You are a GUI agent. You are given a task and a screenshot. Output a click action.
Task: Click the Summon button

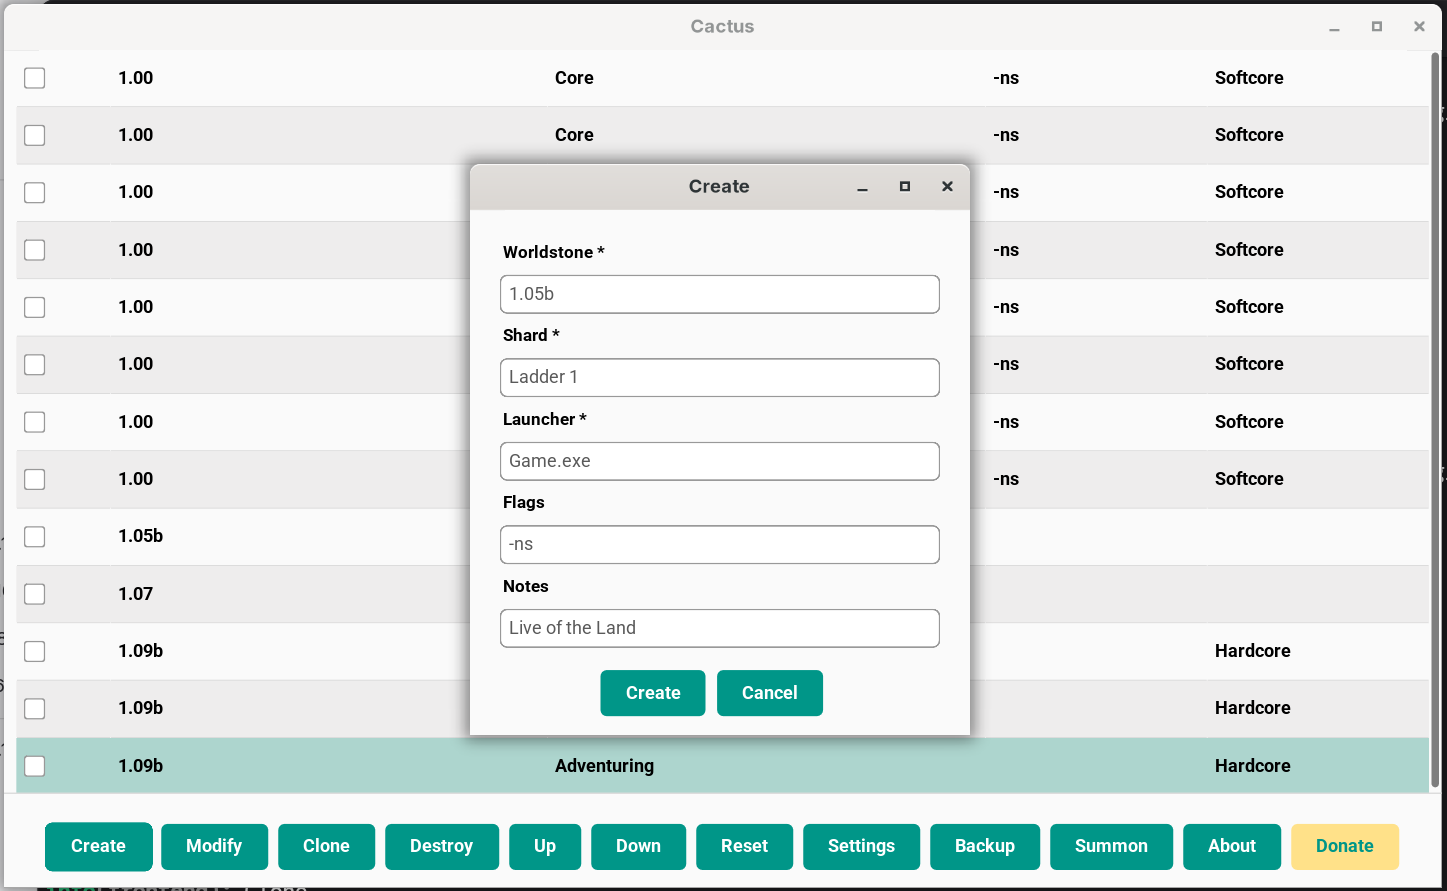point(1111,846)
